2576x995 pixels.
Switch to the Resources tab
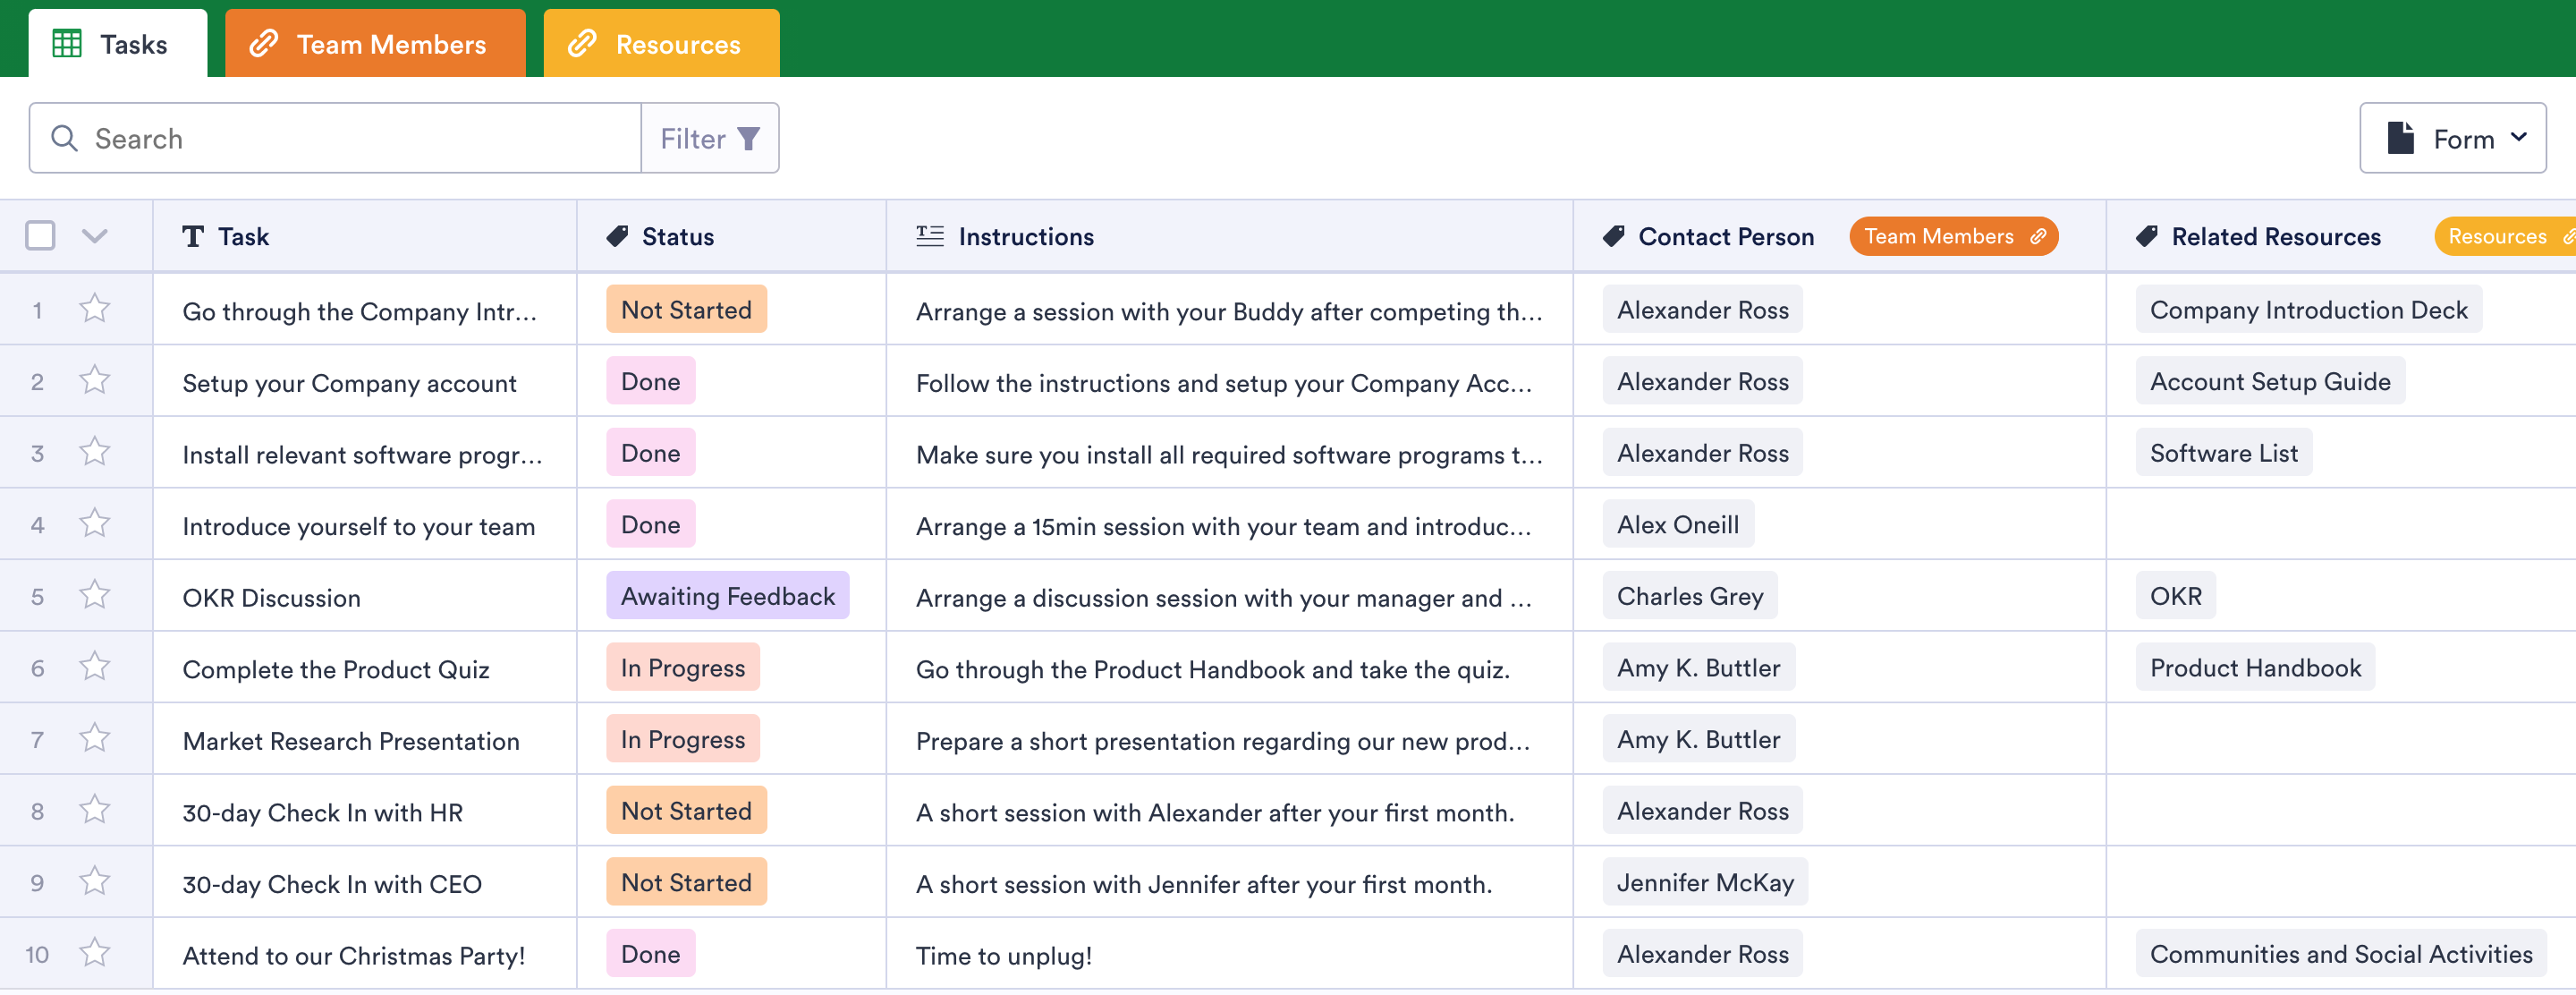pyautogui.click(x=661, y=44)
